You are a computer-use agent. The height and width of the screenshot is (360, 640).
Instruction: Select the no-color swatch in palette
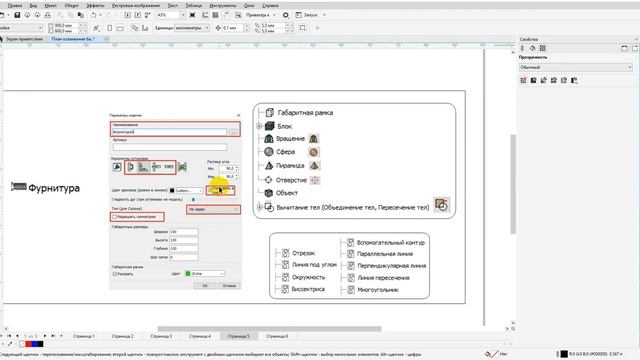point(22,344)
